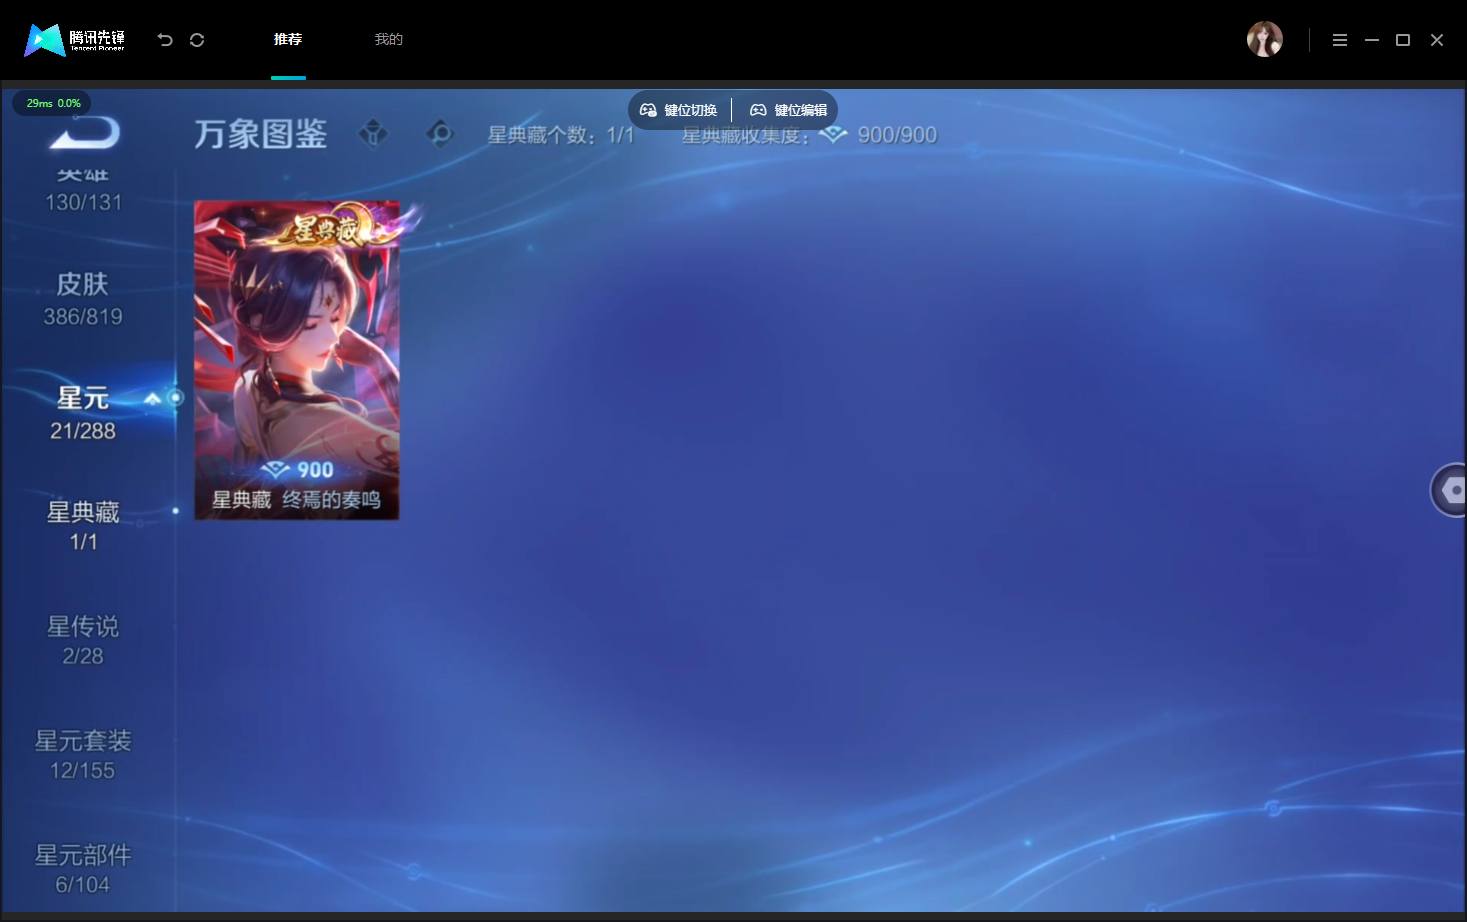Select the 星传说 2/28 subcategory
1467x922 pixels.
coord(83,641)
